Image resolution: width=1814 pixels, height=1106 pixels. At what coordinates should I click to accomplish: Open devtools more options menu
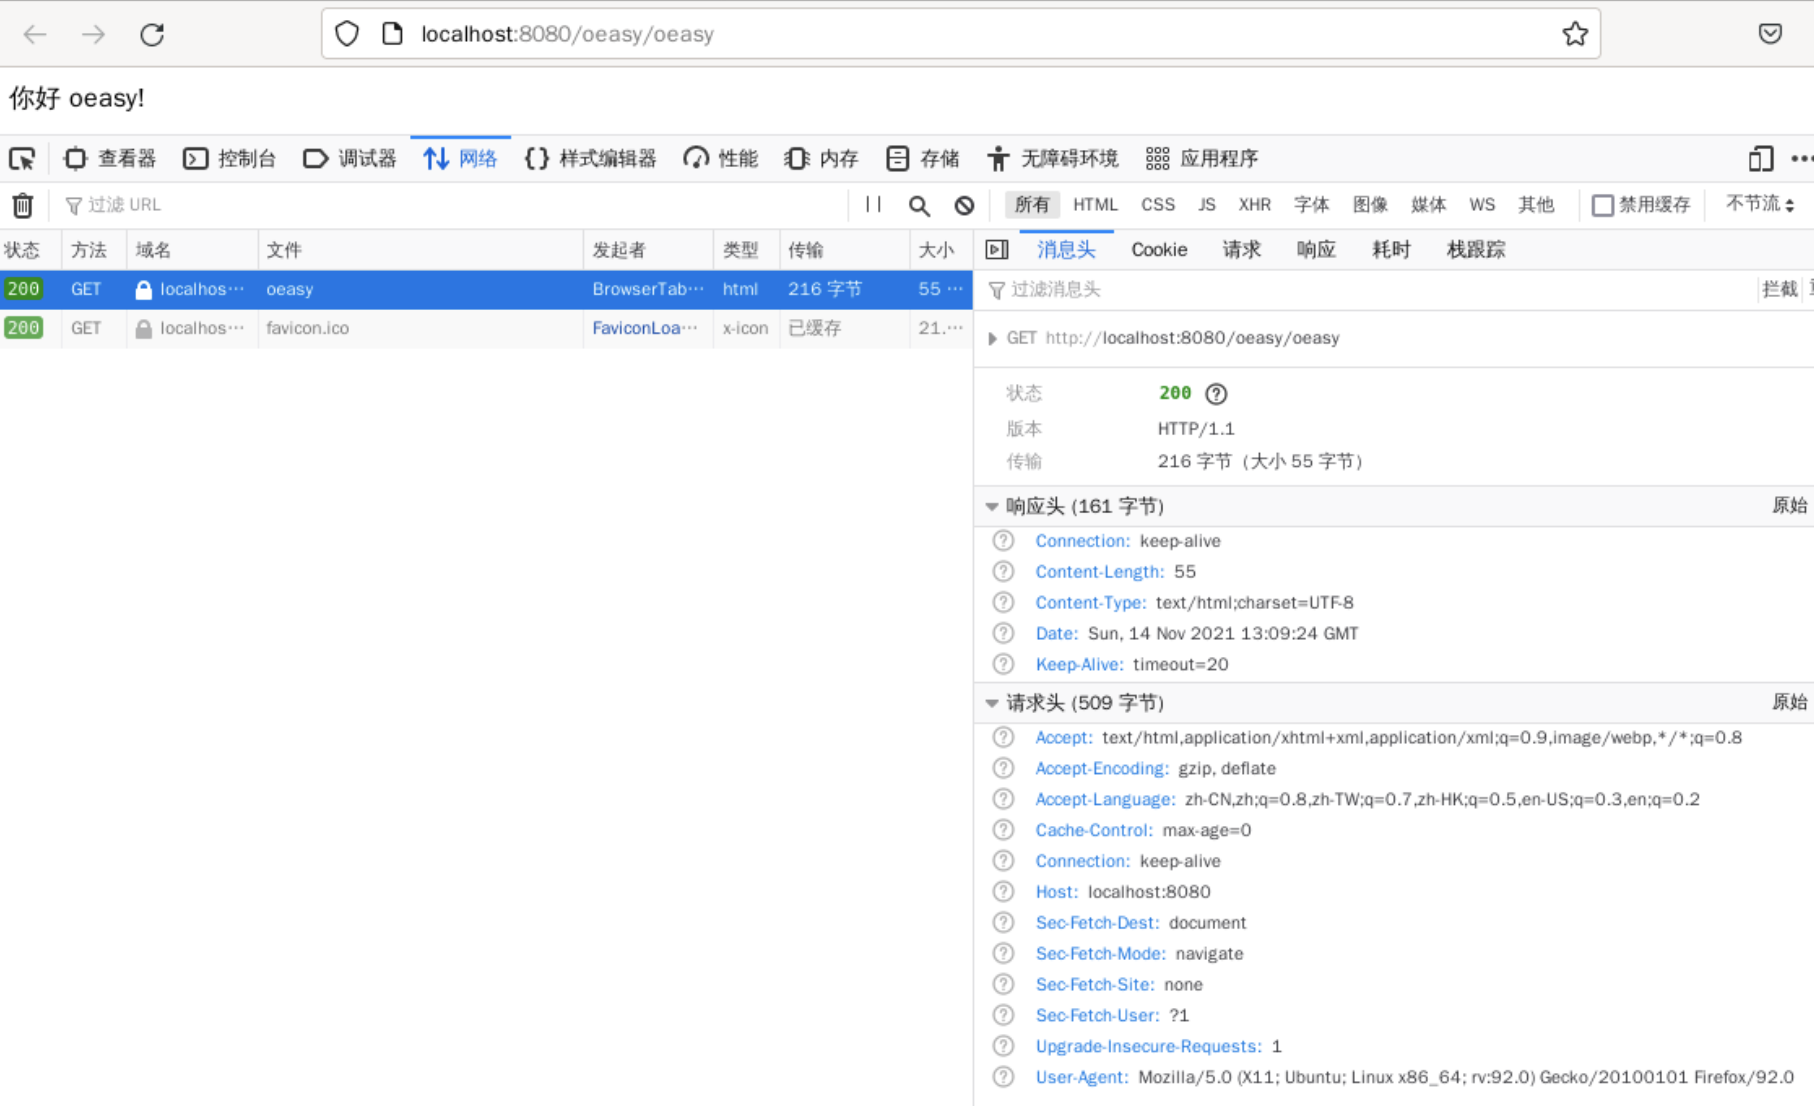pos(1802,159)
